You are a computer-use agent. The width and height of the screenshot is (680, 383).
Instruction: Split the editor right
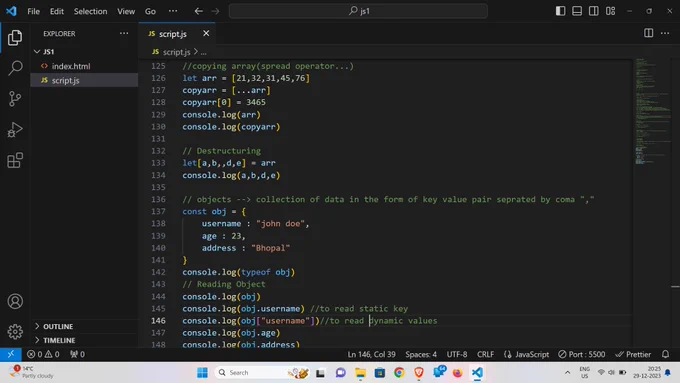coord(648,33)
